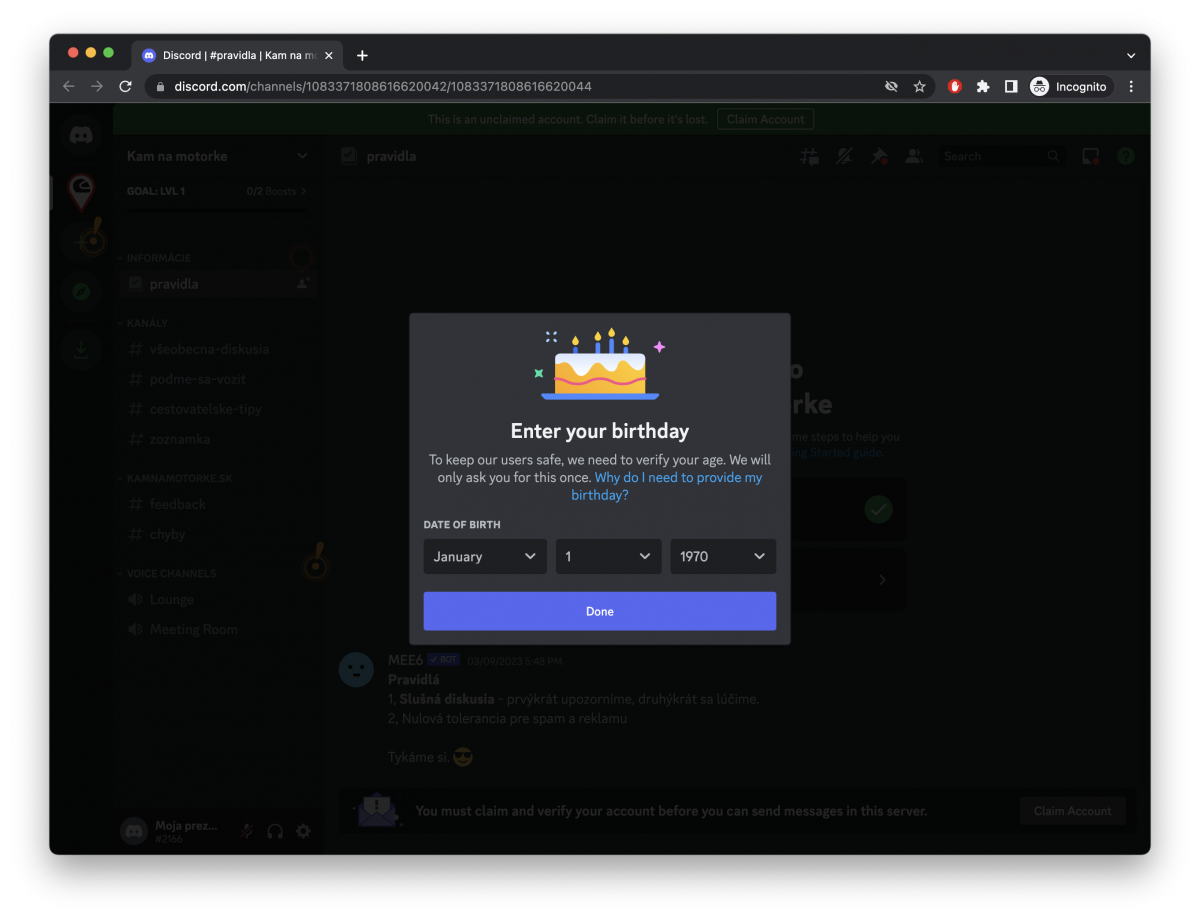Click the Discord home icon
Viewport: 1200px width, 920px height.
tap(82, 136)
